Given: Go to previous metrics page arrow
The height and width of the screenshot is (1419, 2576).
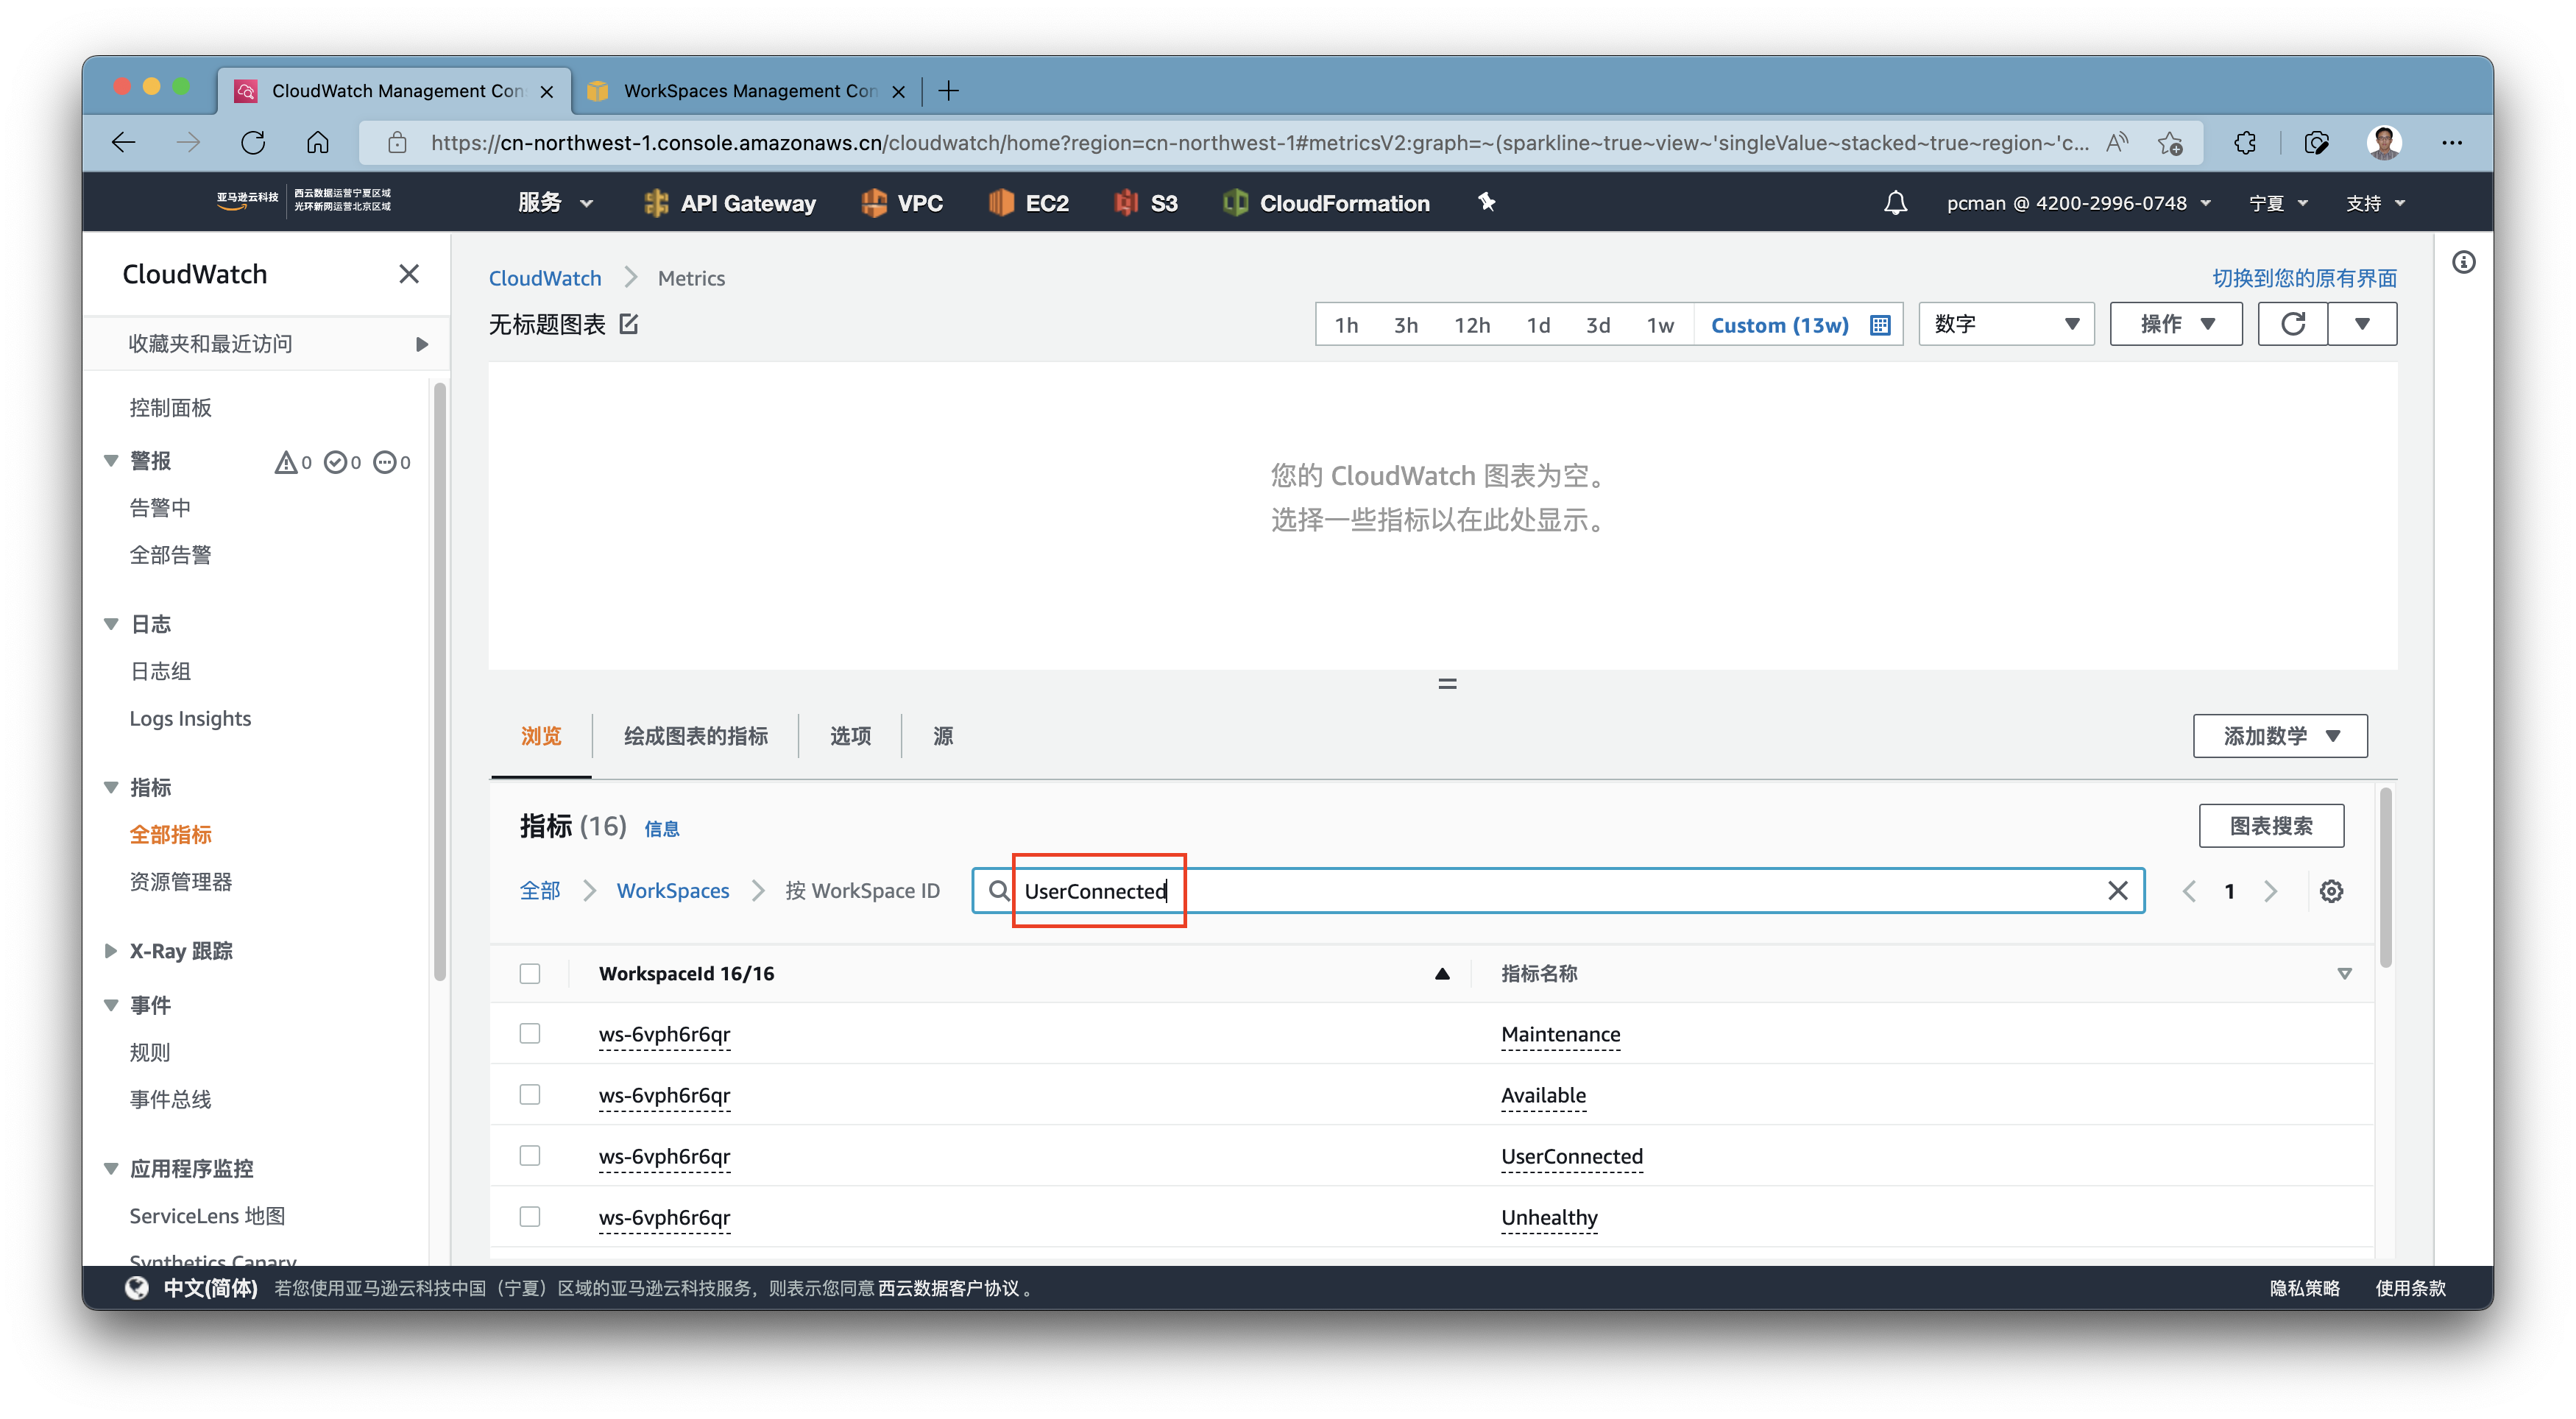Looking at the screenshot, I should tap(2189, 891).
